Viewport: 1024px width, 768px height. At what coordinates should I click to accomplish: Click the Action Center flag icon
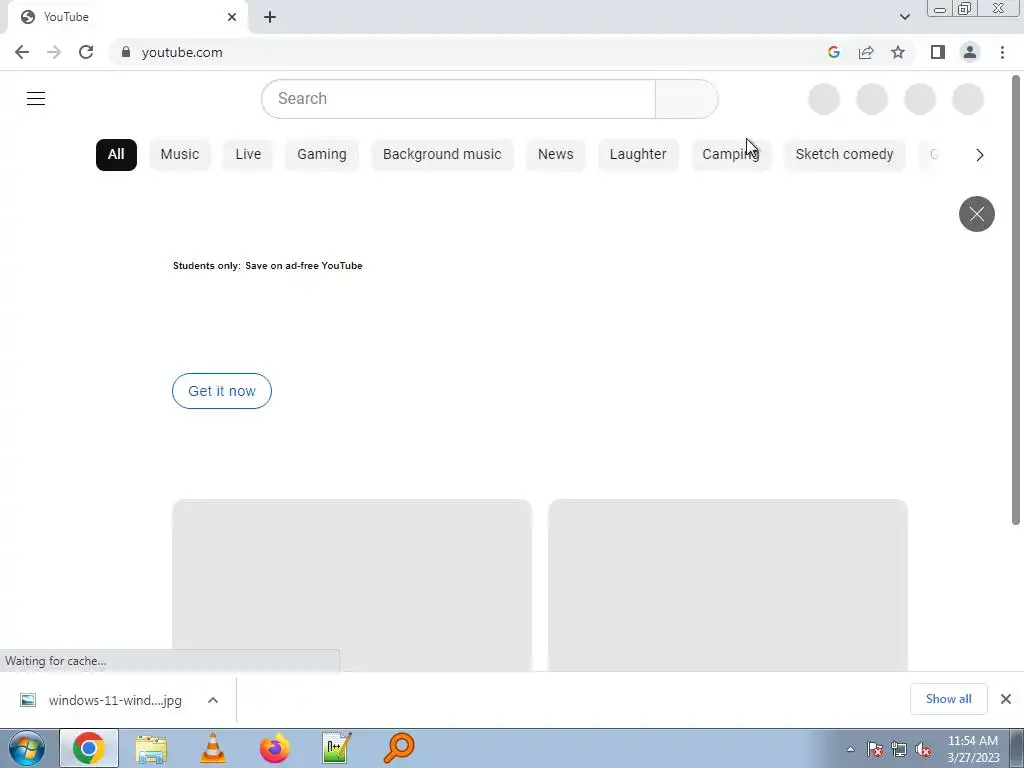875,749
